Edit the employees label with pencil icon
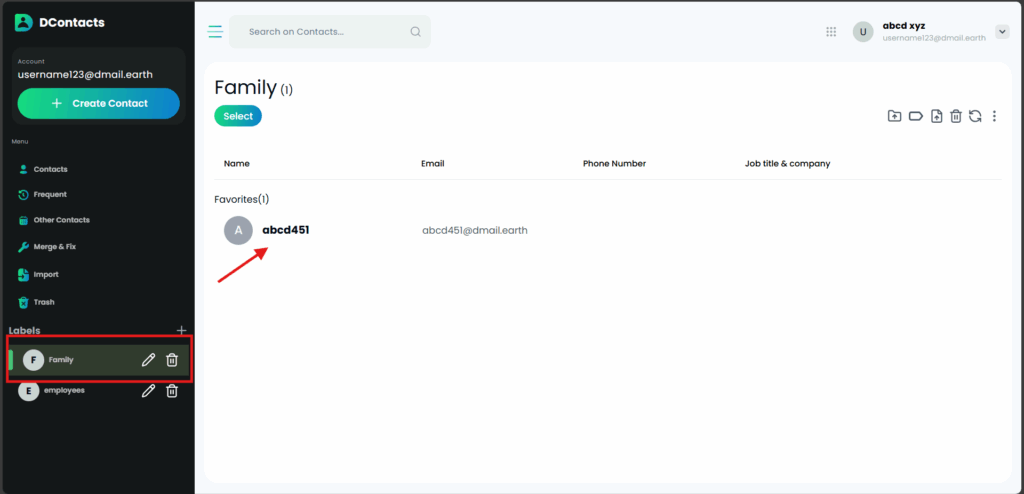The width and height of the screenshot is (1024, 494). (x=148, y=391)
